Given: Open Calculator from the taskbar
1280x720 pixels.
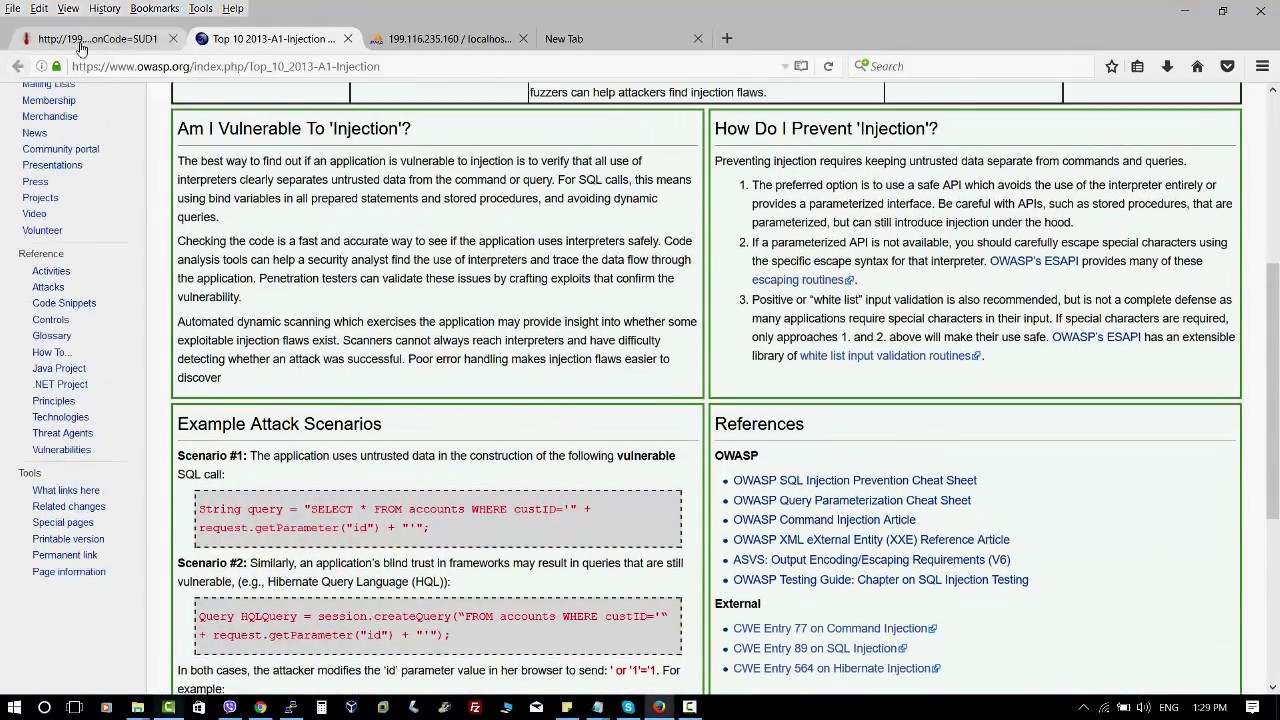Looking at the screenshot, I should 322,707.
